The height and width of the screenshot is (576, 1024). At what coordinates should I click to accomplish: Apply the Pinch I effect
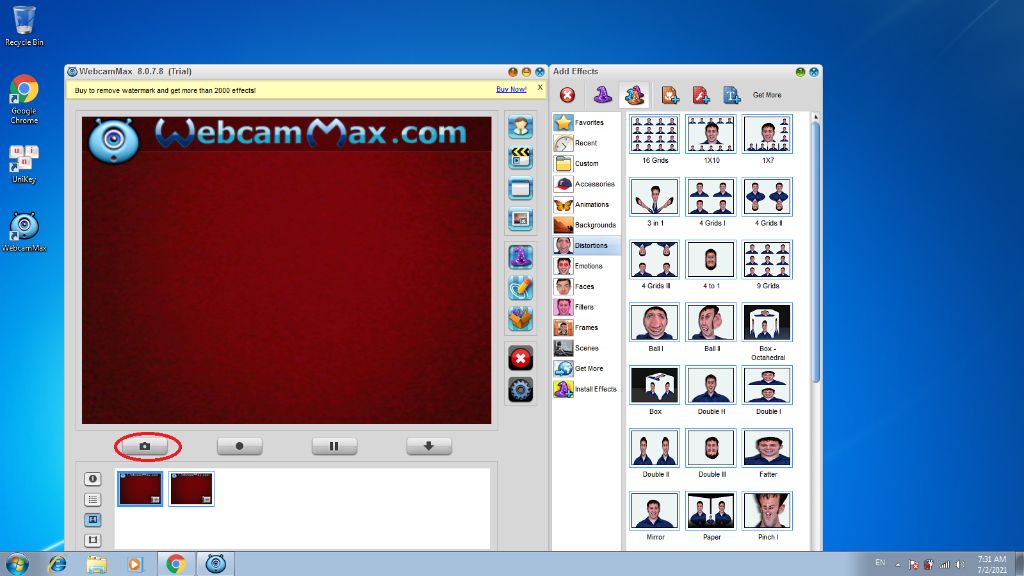(x=767, y=511)
